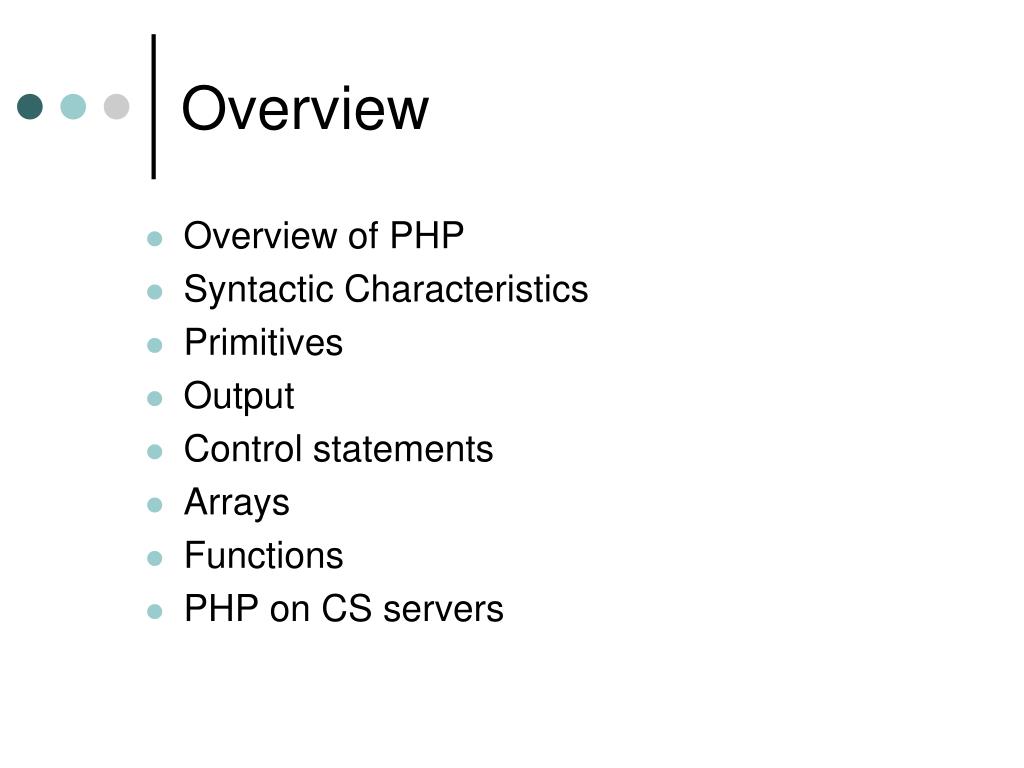Click the vertical black divider line

click(x=154, y=106)
